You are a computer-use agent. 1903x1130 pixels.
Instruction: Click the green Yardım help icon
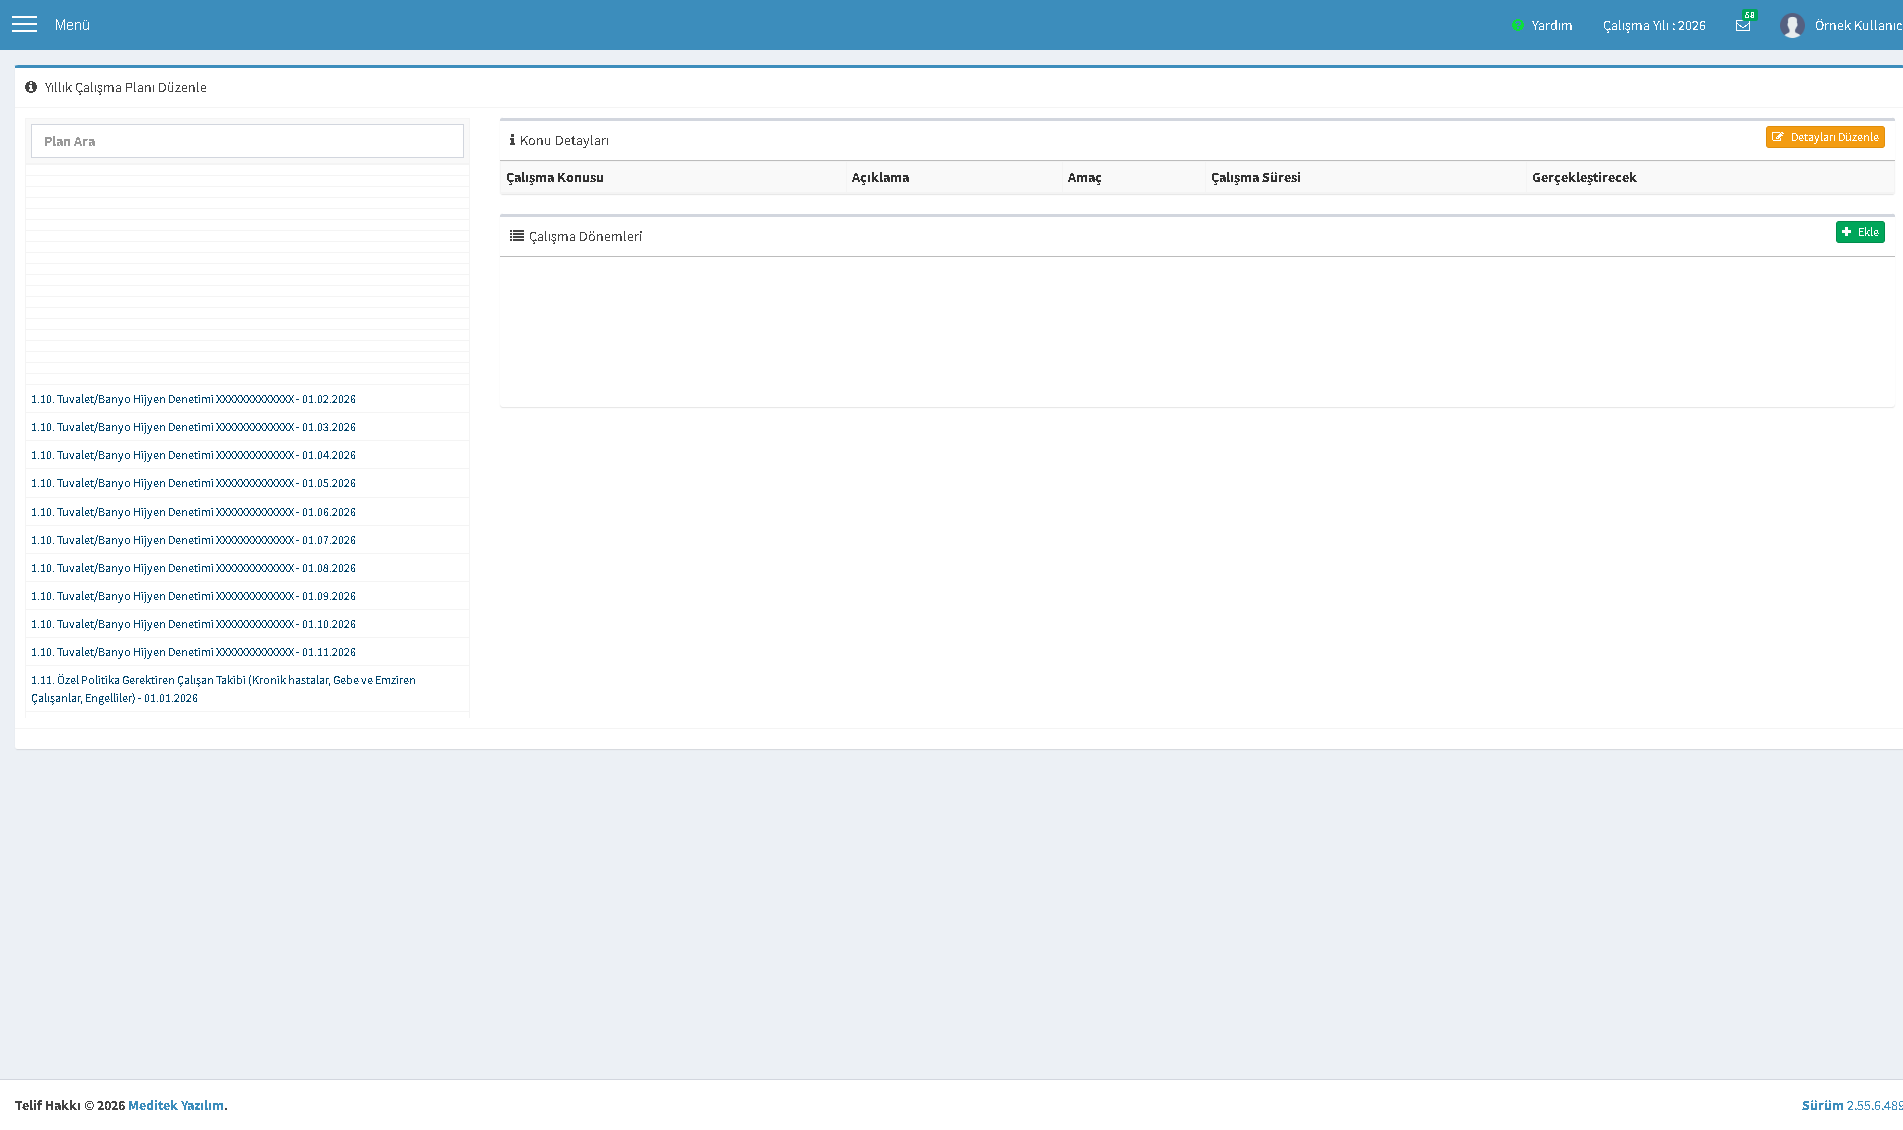pos(1518,25)
